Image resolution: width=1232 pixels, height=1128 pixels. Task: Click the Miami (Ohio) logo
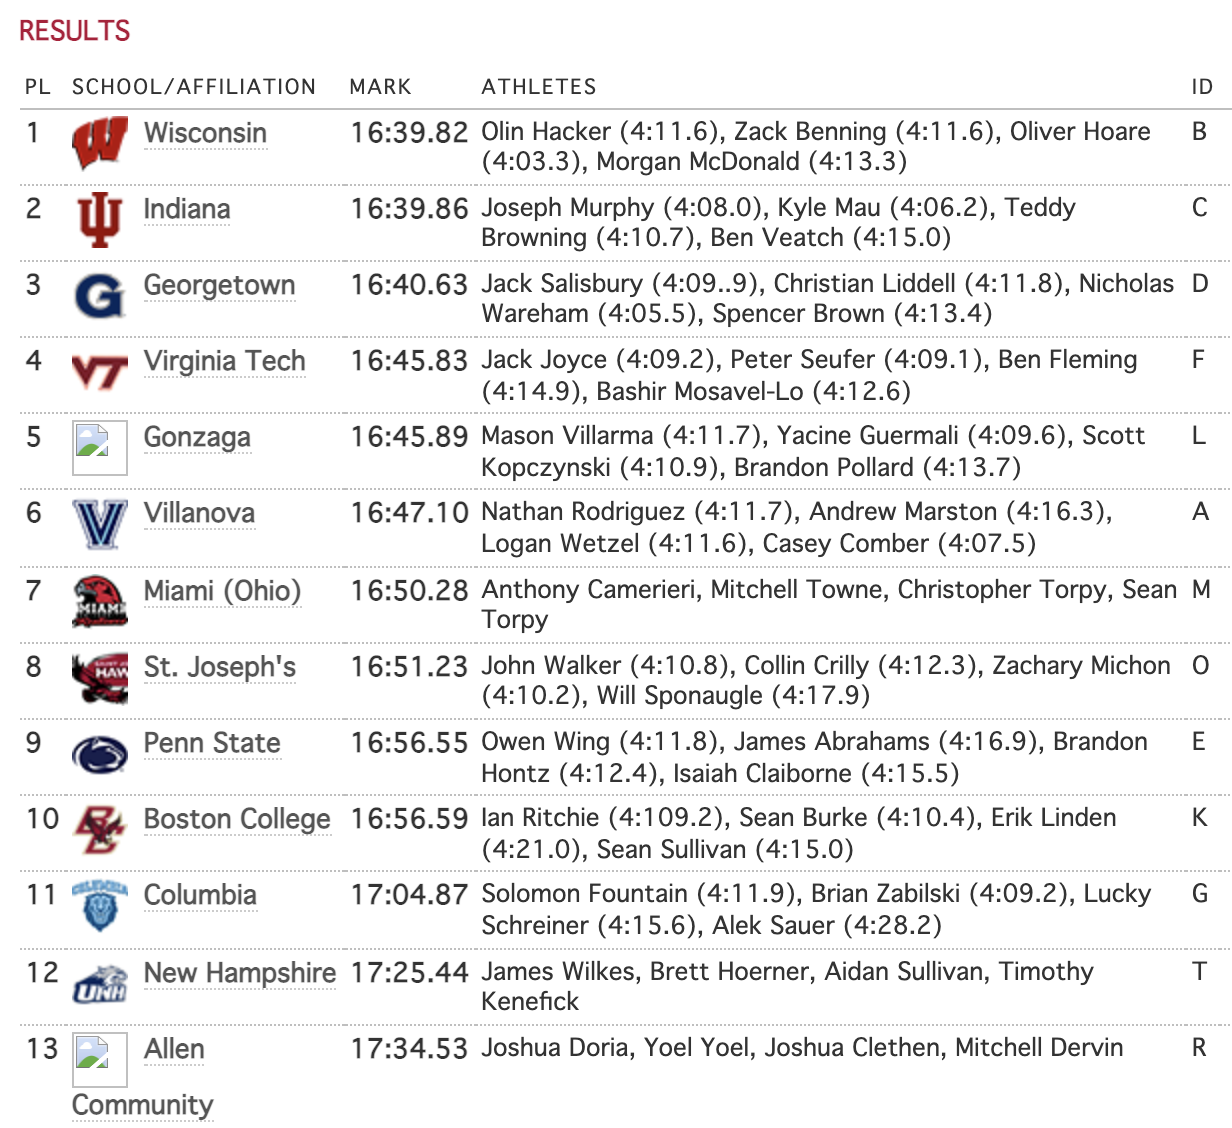click(x=100, y=601)
